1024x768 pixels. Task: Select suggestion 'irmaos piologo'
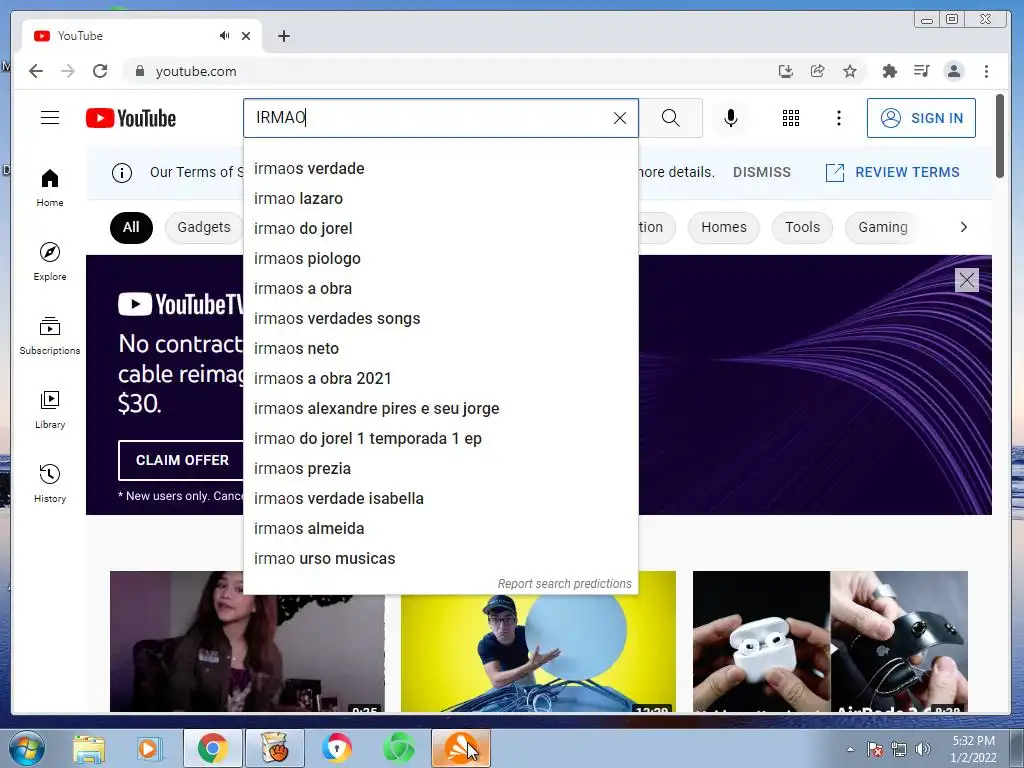pyautogui.click(x=441, y=259)
